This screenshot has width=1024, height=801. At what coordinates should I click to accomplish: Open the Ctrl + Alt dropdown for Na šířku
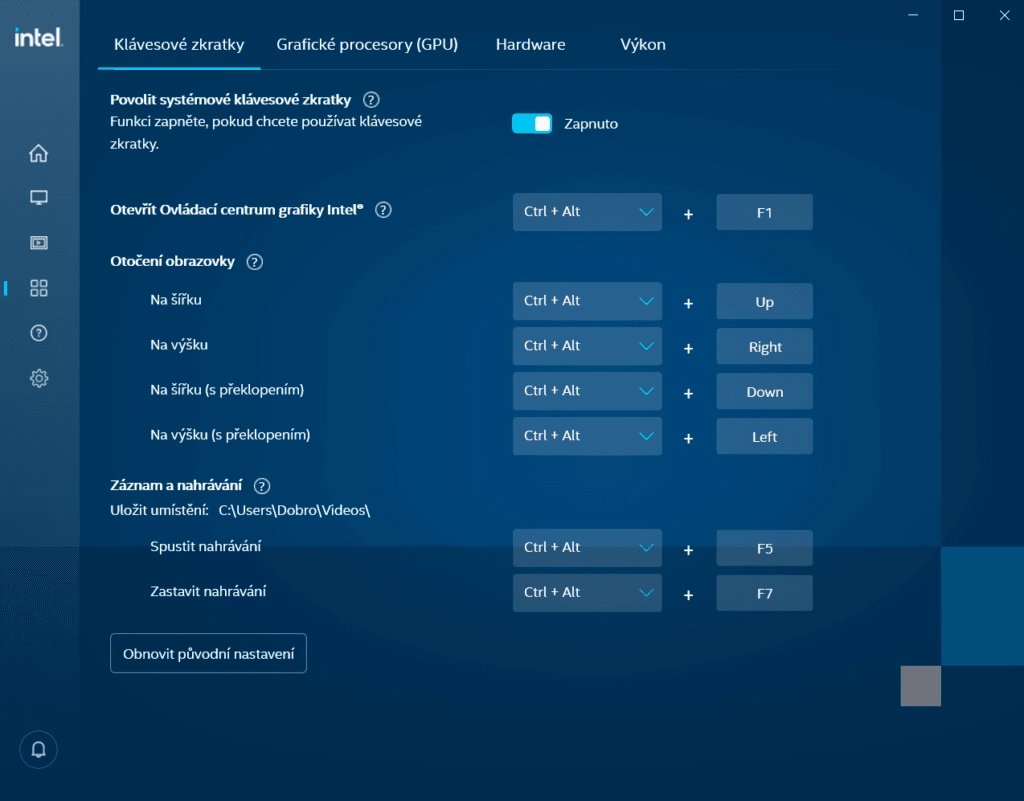587,300
